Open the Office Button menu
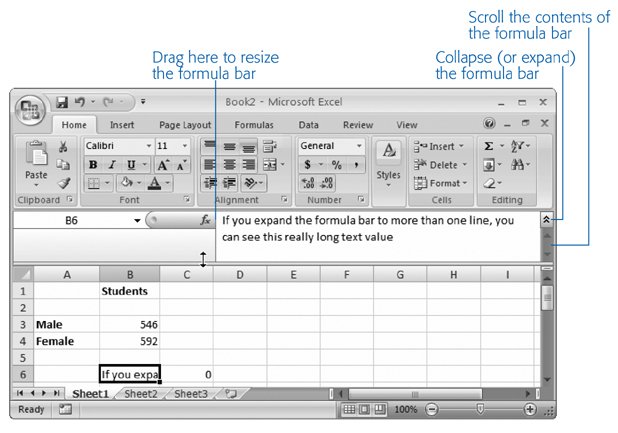 (31, 108)
